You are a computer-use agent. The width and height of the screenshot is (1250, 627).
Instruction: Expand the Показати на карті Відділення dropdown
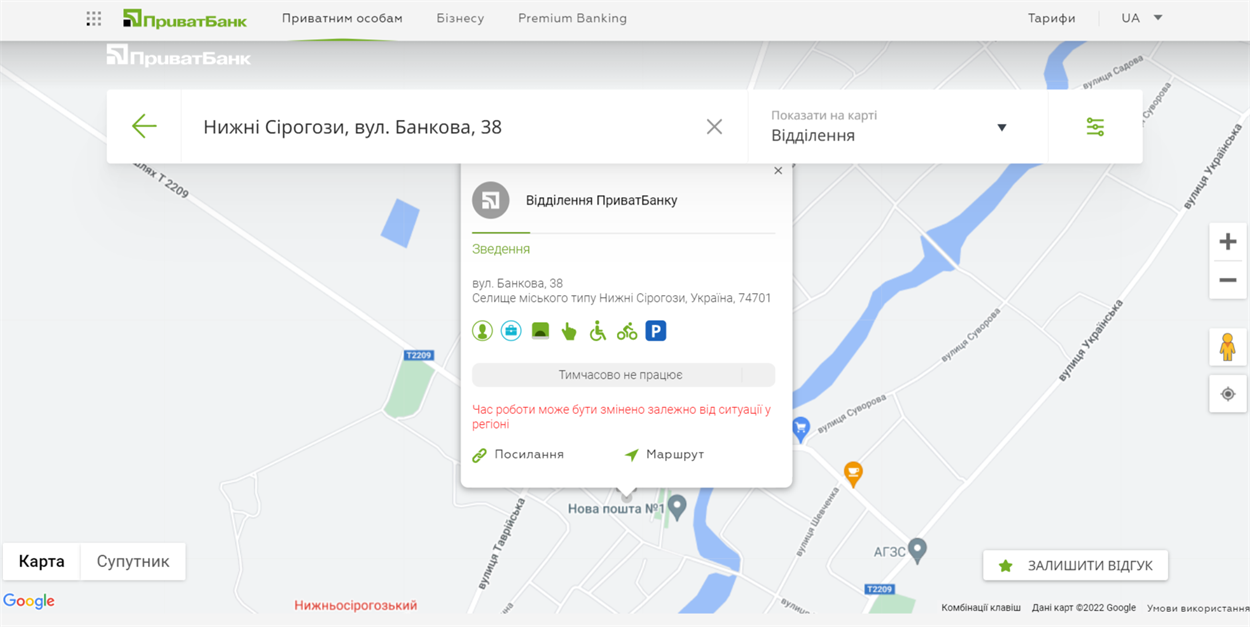point(898,127)
